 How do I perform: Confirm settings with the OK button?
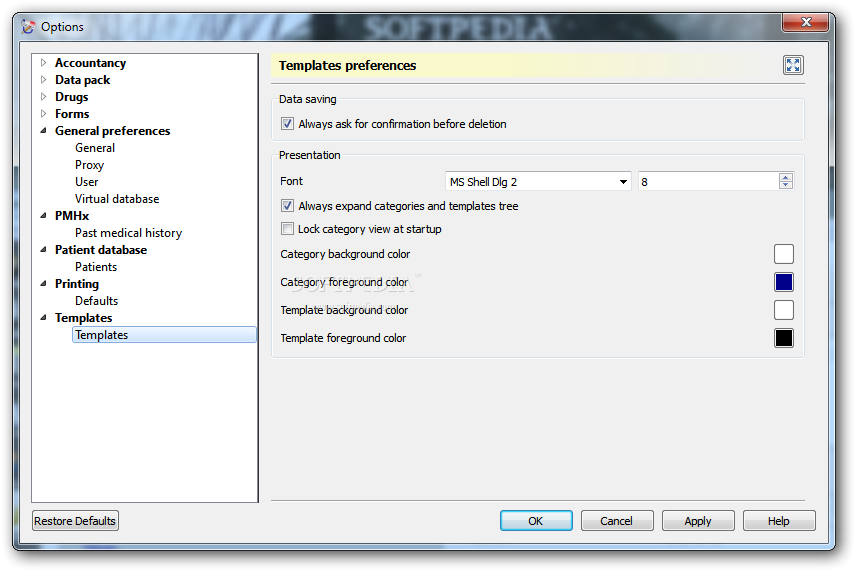click(536, 521)
